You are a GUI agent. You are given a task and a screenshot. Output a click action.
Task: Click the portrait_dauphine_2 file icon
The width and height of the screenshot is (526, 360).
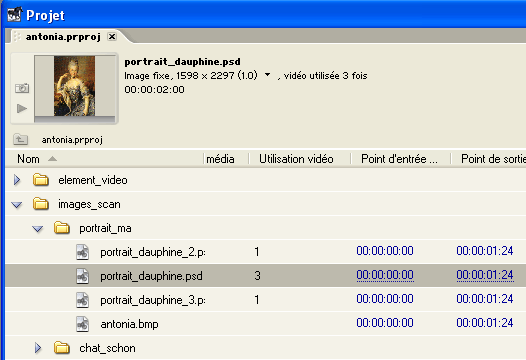tap(83, 252)
